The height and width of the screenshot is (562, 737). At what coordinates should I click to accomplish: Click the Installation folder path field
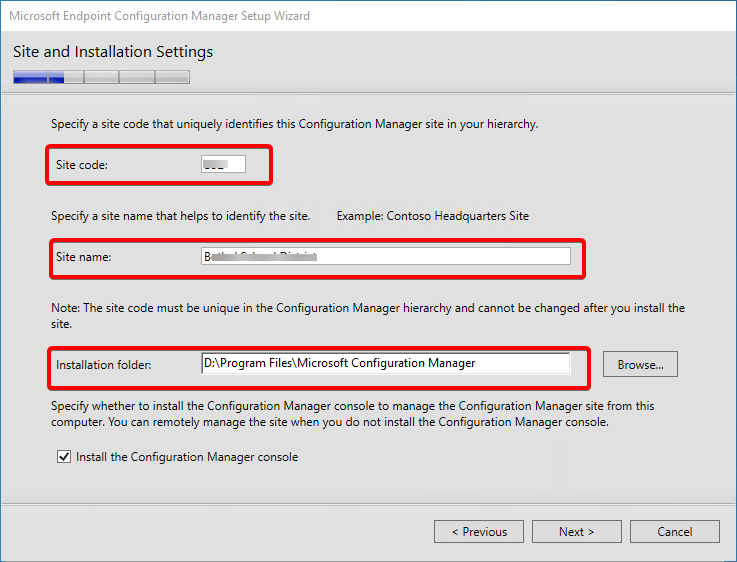(x=385, y=363)
